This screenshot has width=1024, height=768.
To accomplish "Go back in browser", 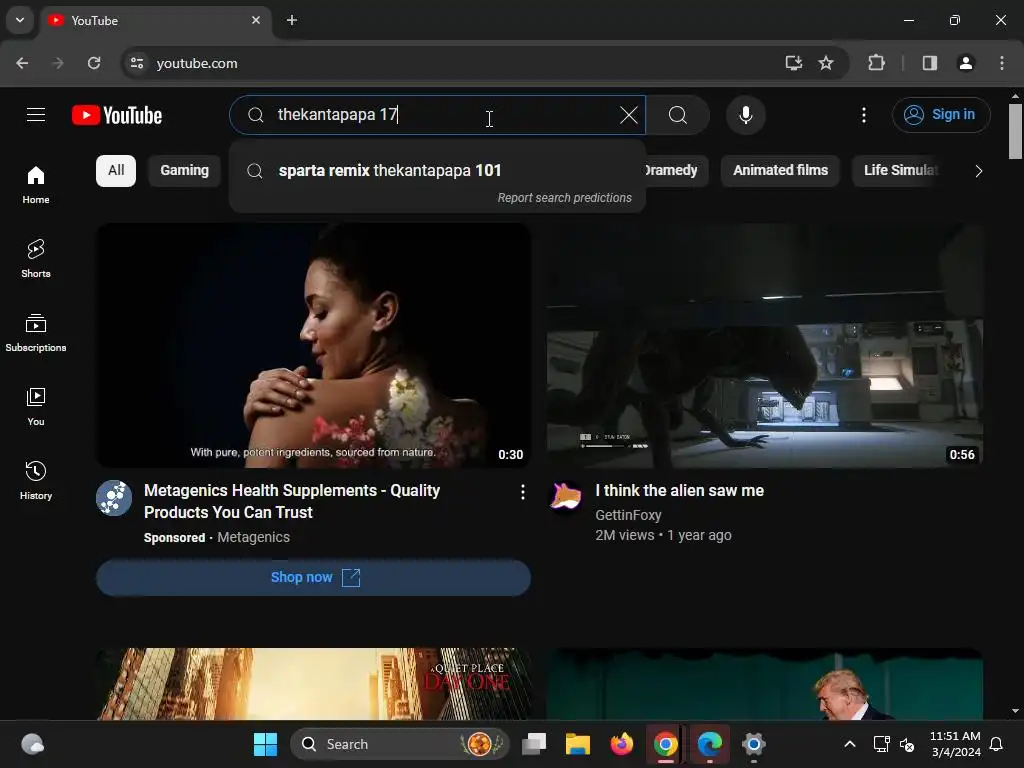I will point(22,63).
